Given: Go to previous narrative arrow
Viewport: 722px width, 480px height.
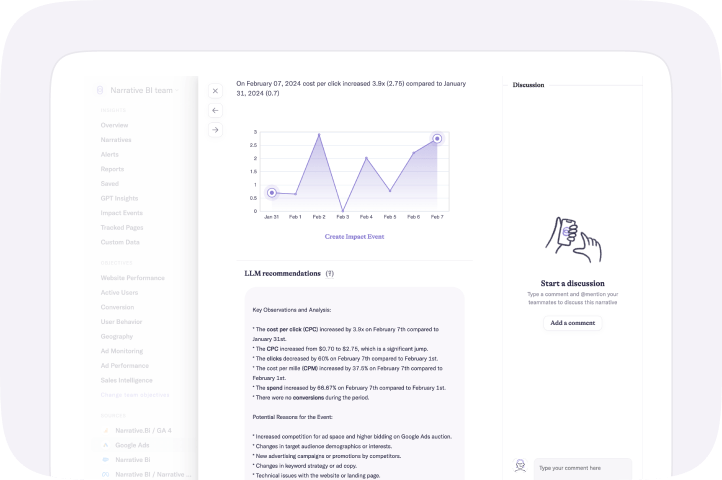Looking at the screenshot, I should pyautogui.click(x=215, y=111).
